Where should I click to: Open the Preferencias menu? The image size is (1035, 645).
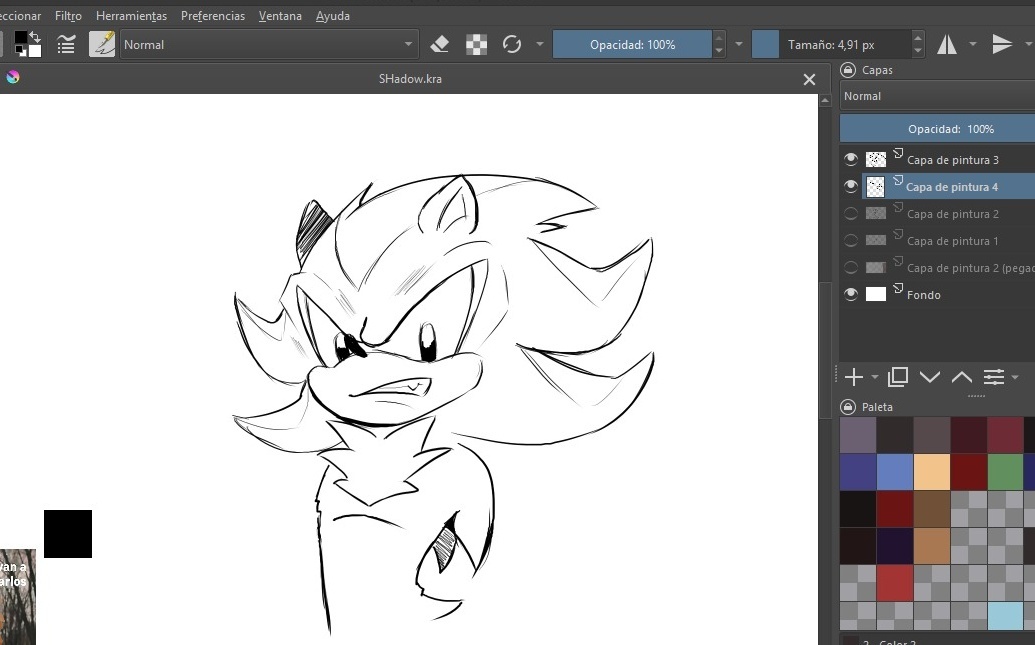[x=213, y=15]
